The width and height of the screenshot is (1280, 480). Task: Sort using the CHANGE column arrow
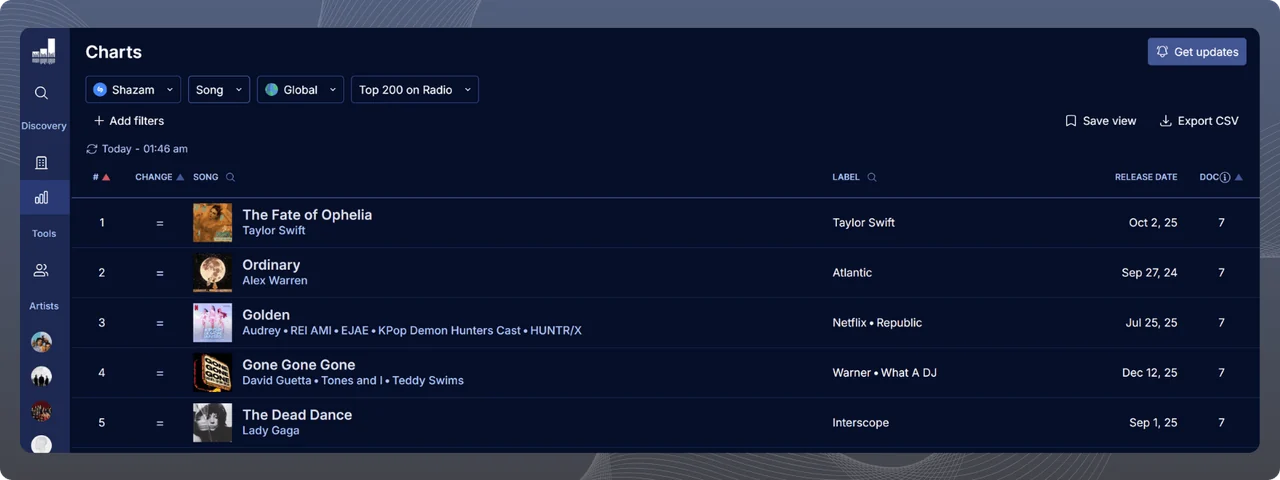[180, 177]
